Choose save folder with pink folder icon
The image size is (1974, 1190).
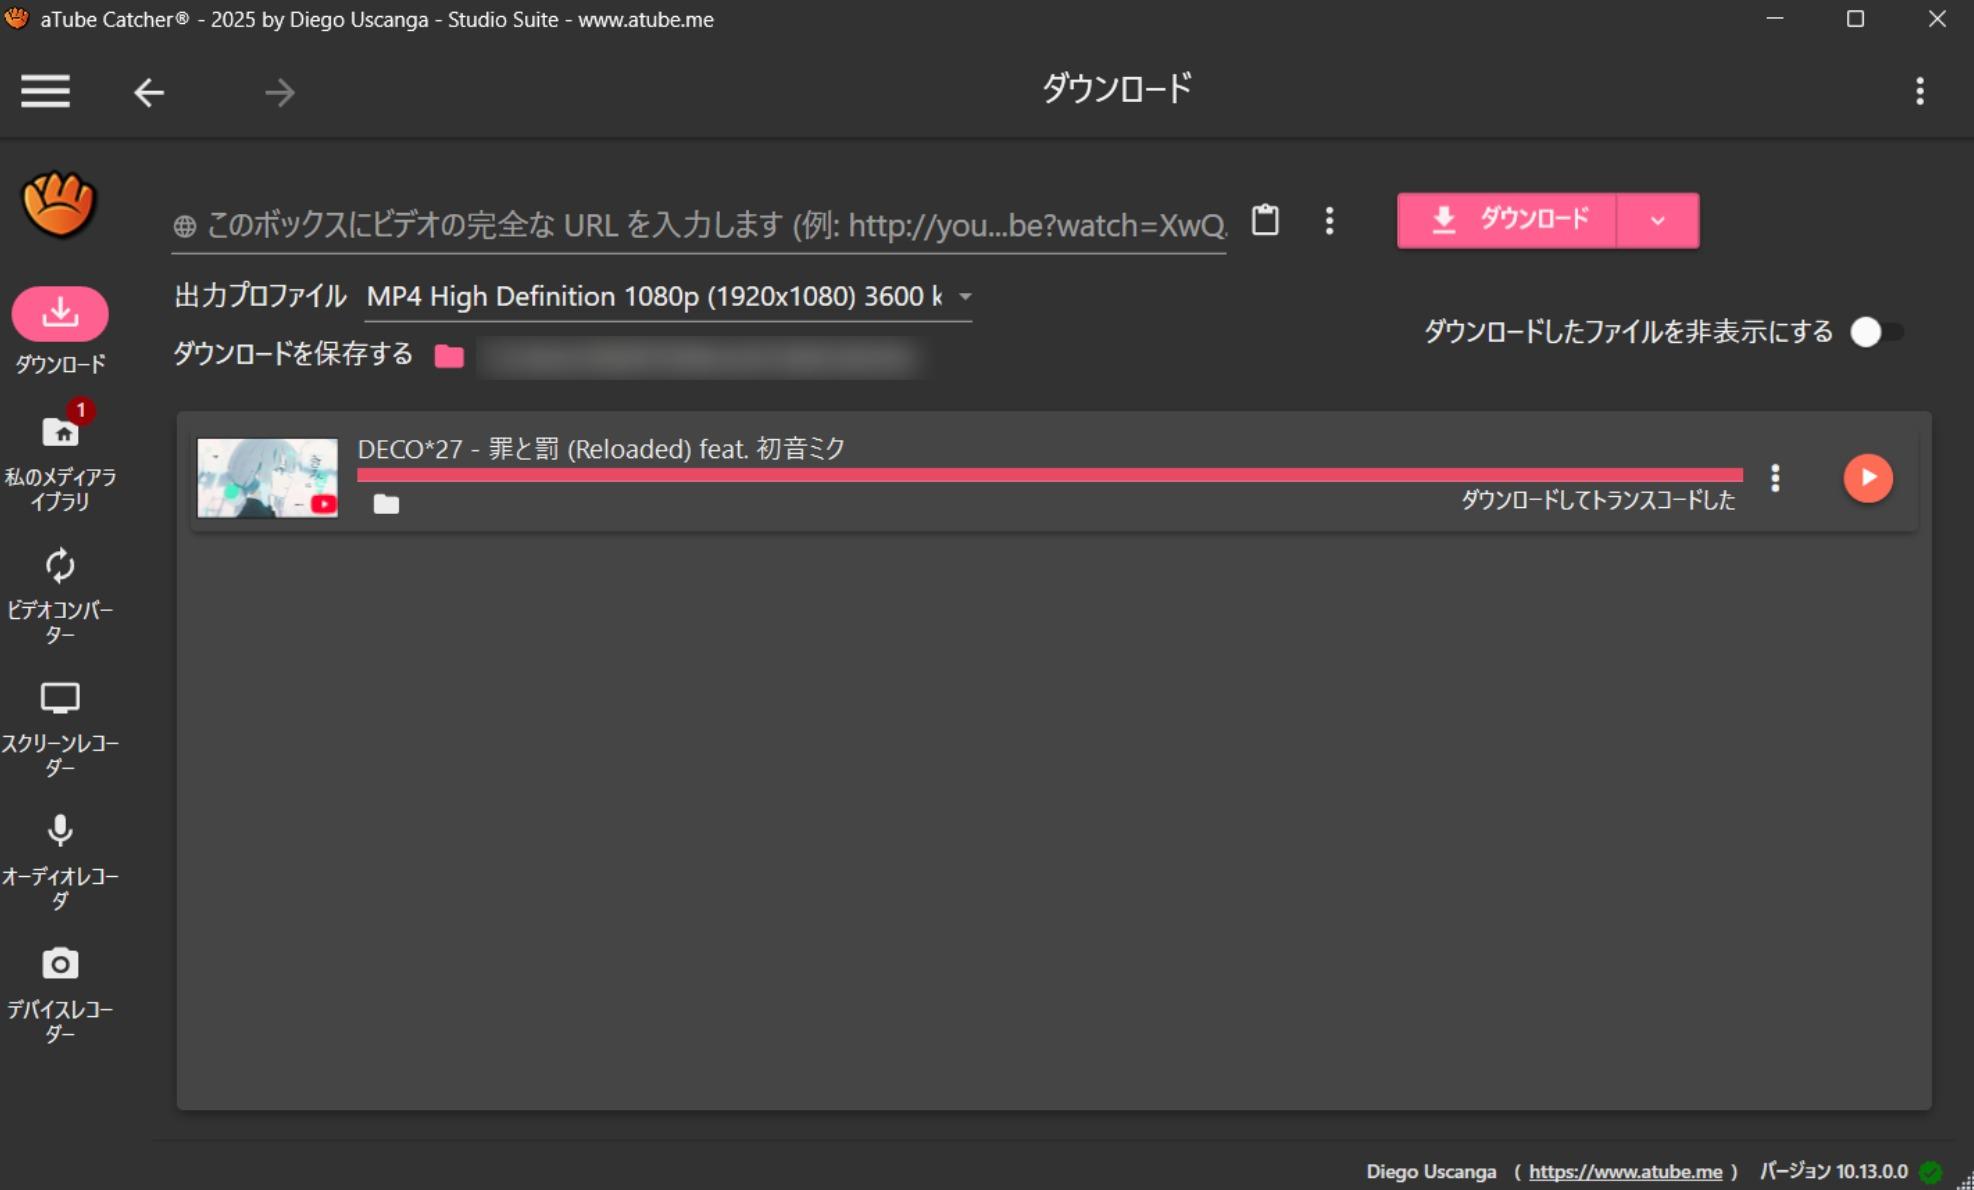coord(449,355)
